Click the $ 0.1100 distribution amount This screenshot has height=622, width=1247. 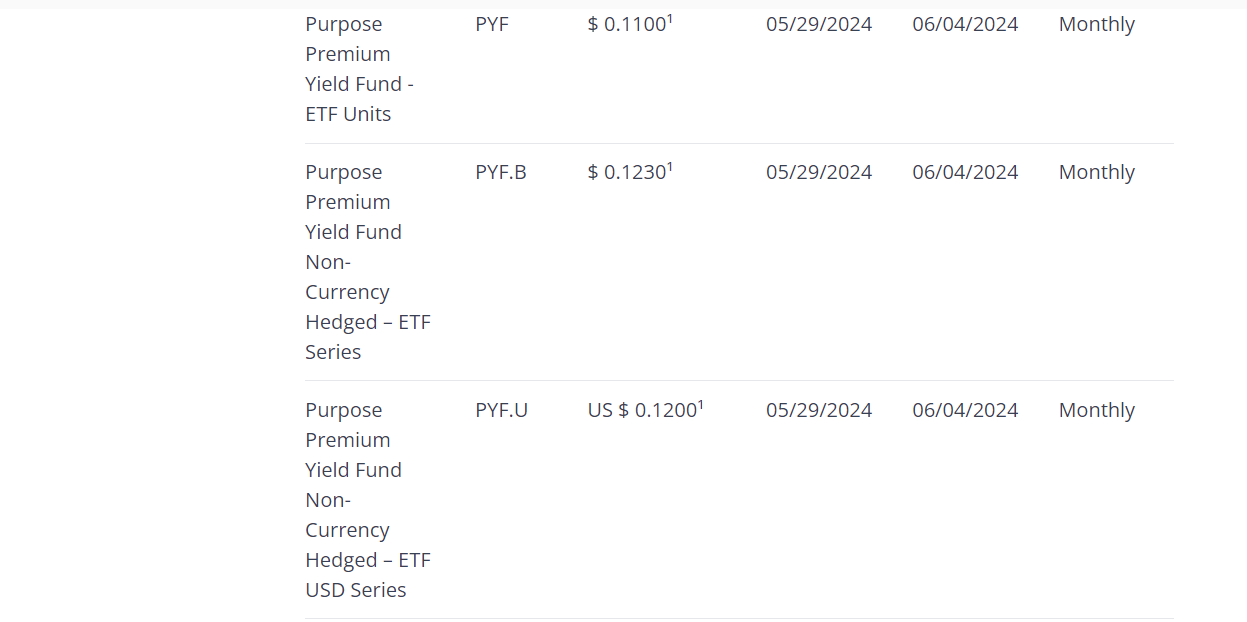click(626, 25)
